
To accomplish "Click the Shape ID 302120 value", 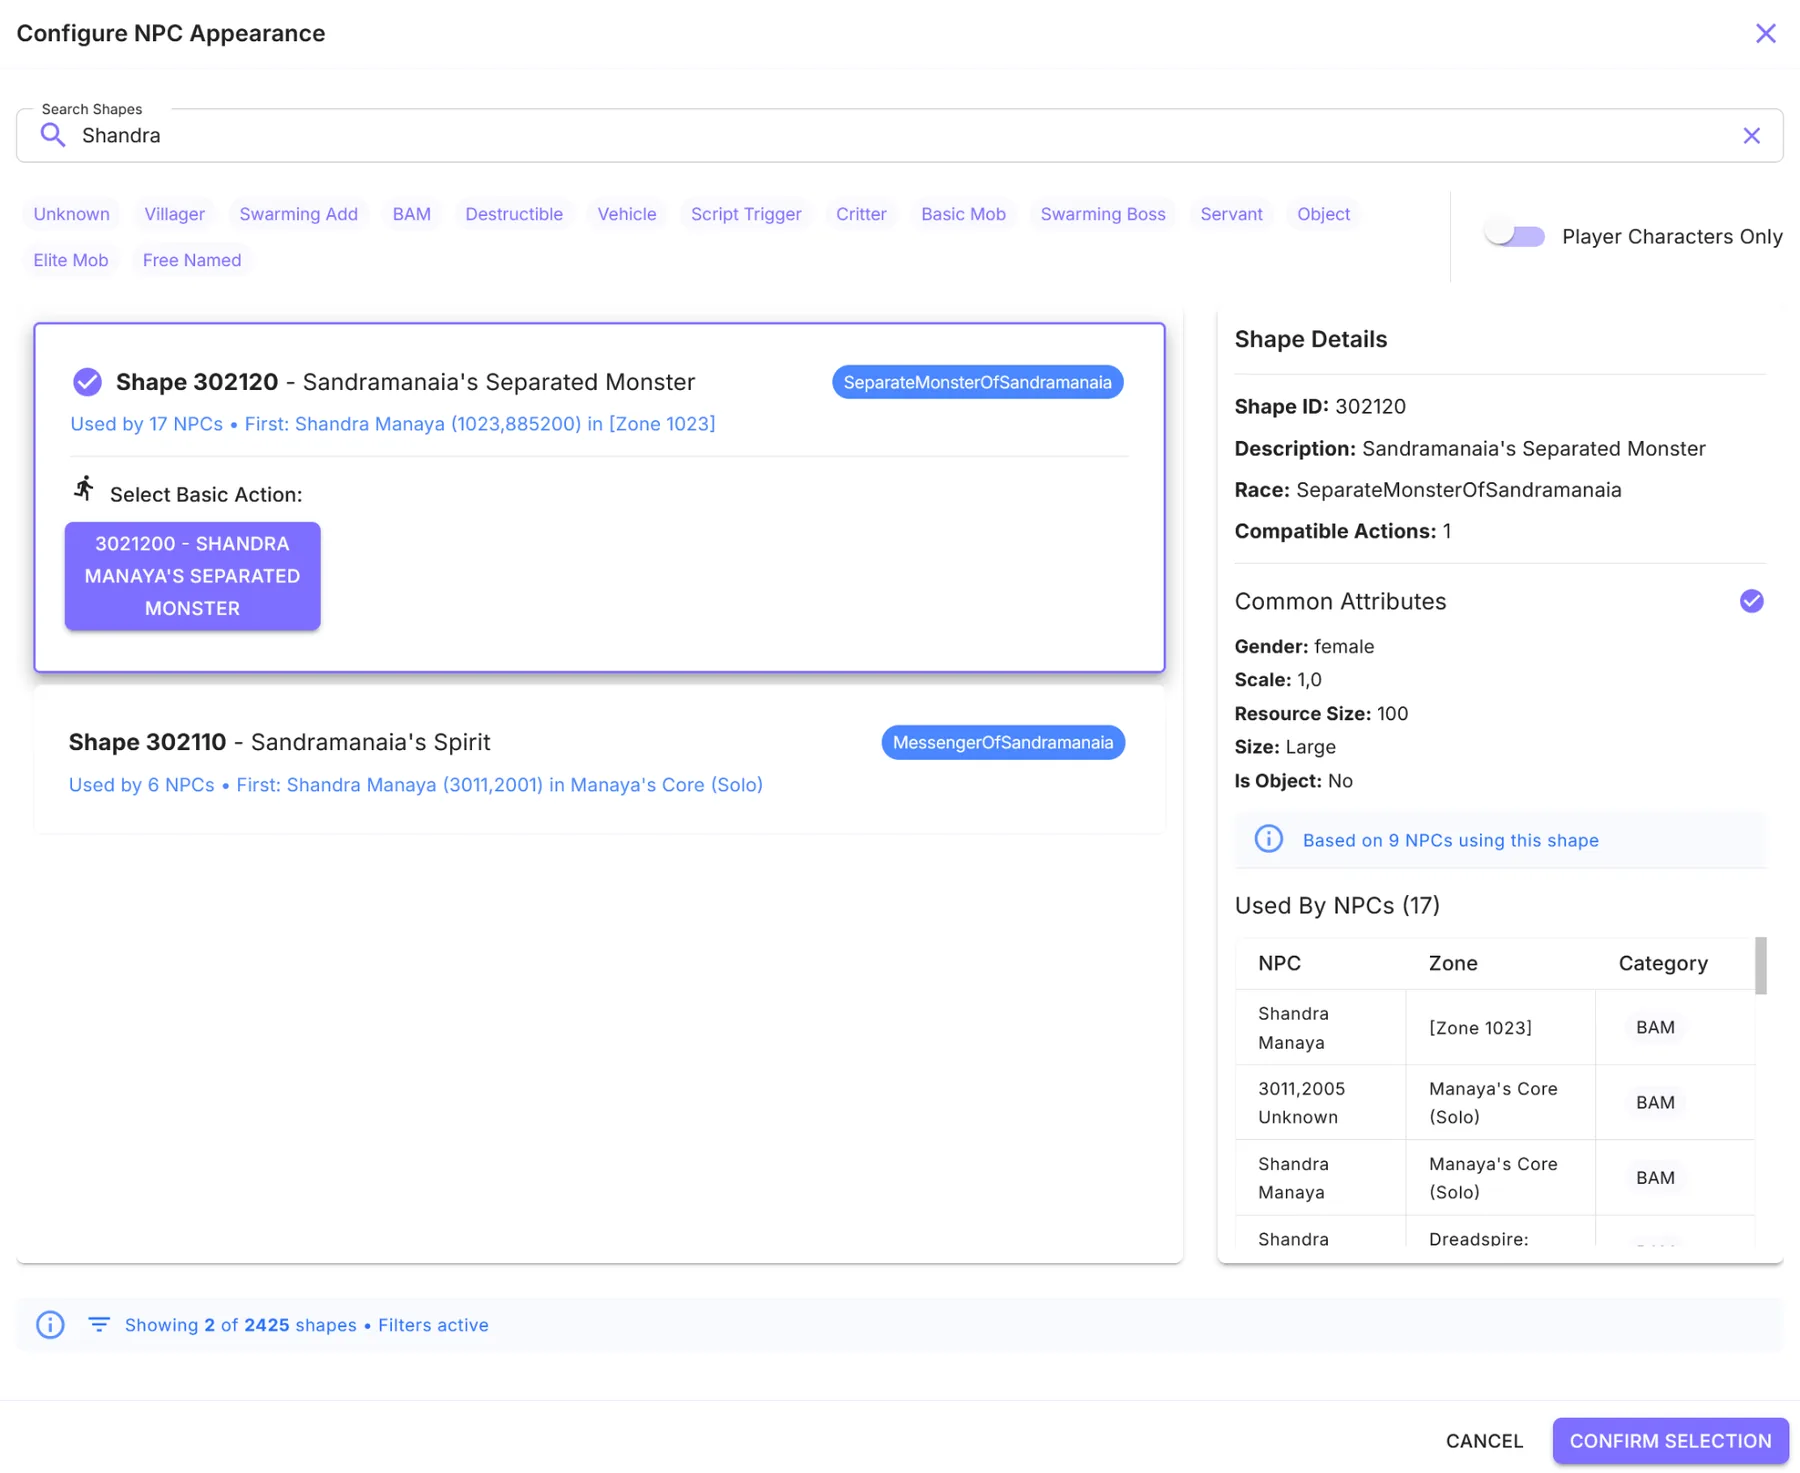I will point(1370,406).
